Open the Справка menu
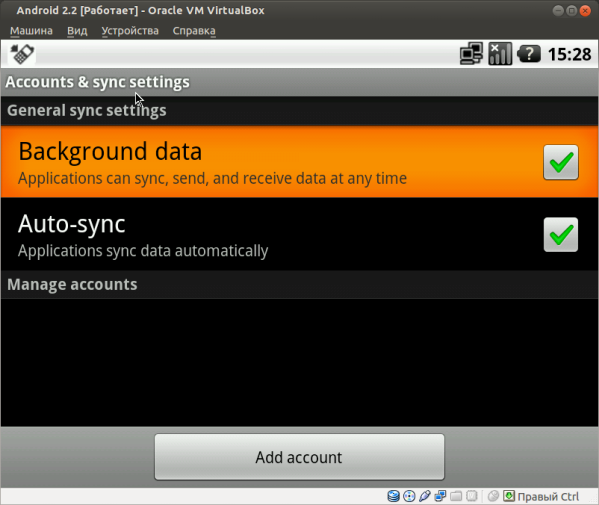Image resolution: width=599 pixels, height=505 pixels. click(194, 31)
